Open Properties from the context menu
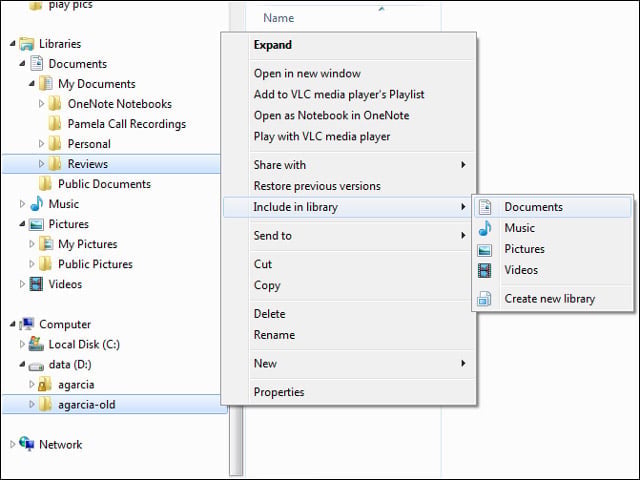This screenshot has width=640, height=480. [x=349, y=392]
